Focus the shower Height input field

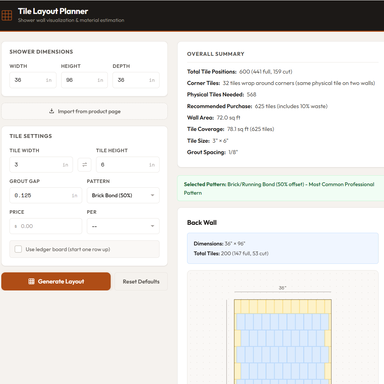click(x=84, y=80)
